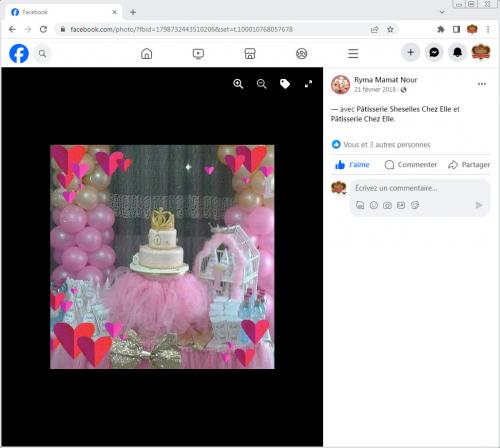Click the Partager button
The image size is (500, 448).
(x=469, y=165)
